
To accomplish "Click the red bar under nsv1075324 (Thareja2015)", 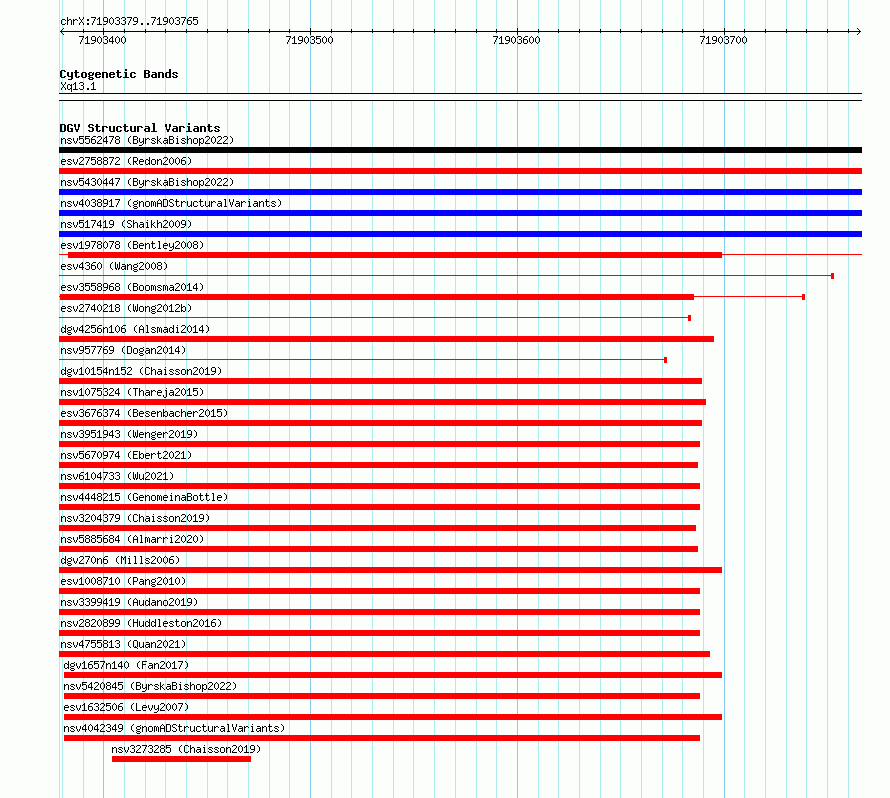I will click(x=383, y=402).
